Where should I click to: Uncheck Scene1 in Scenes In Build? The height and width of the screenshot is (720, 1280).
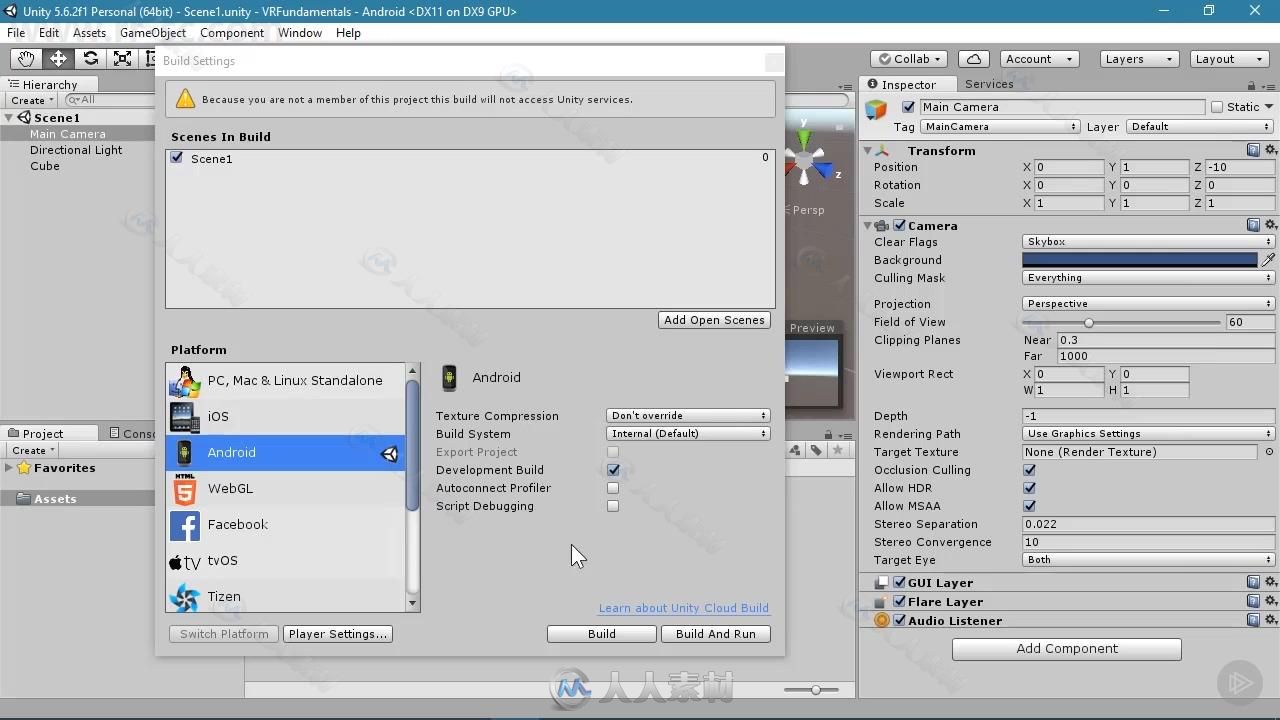(177, 158)
